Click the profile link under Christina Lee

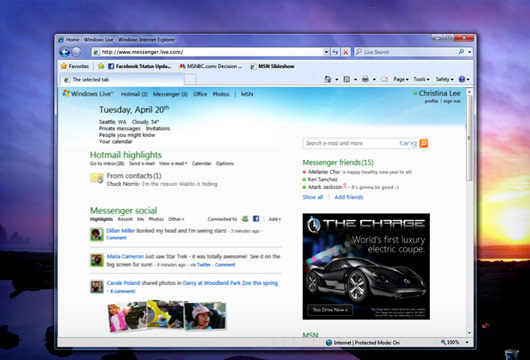pyautogui.click(x=431, y=101)
